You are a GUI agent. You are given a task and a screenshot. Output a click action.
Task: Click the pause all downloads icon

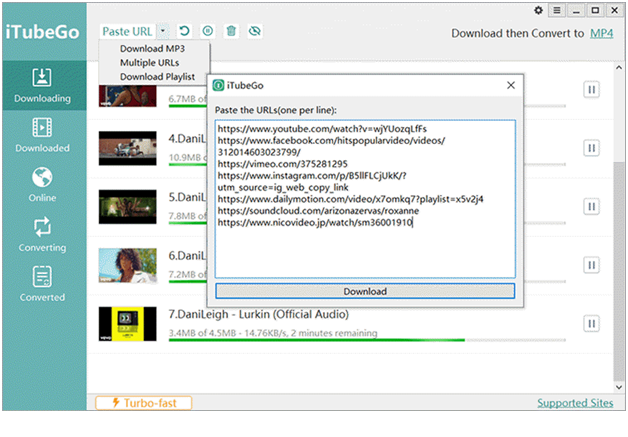[x=207, y=31]
